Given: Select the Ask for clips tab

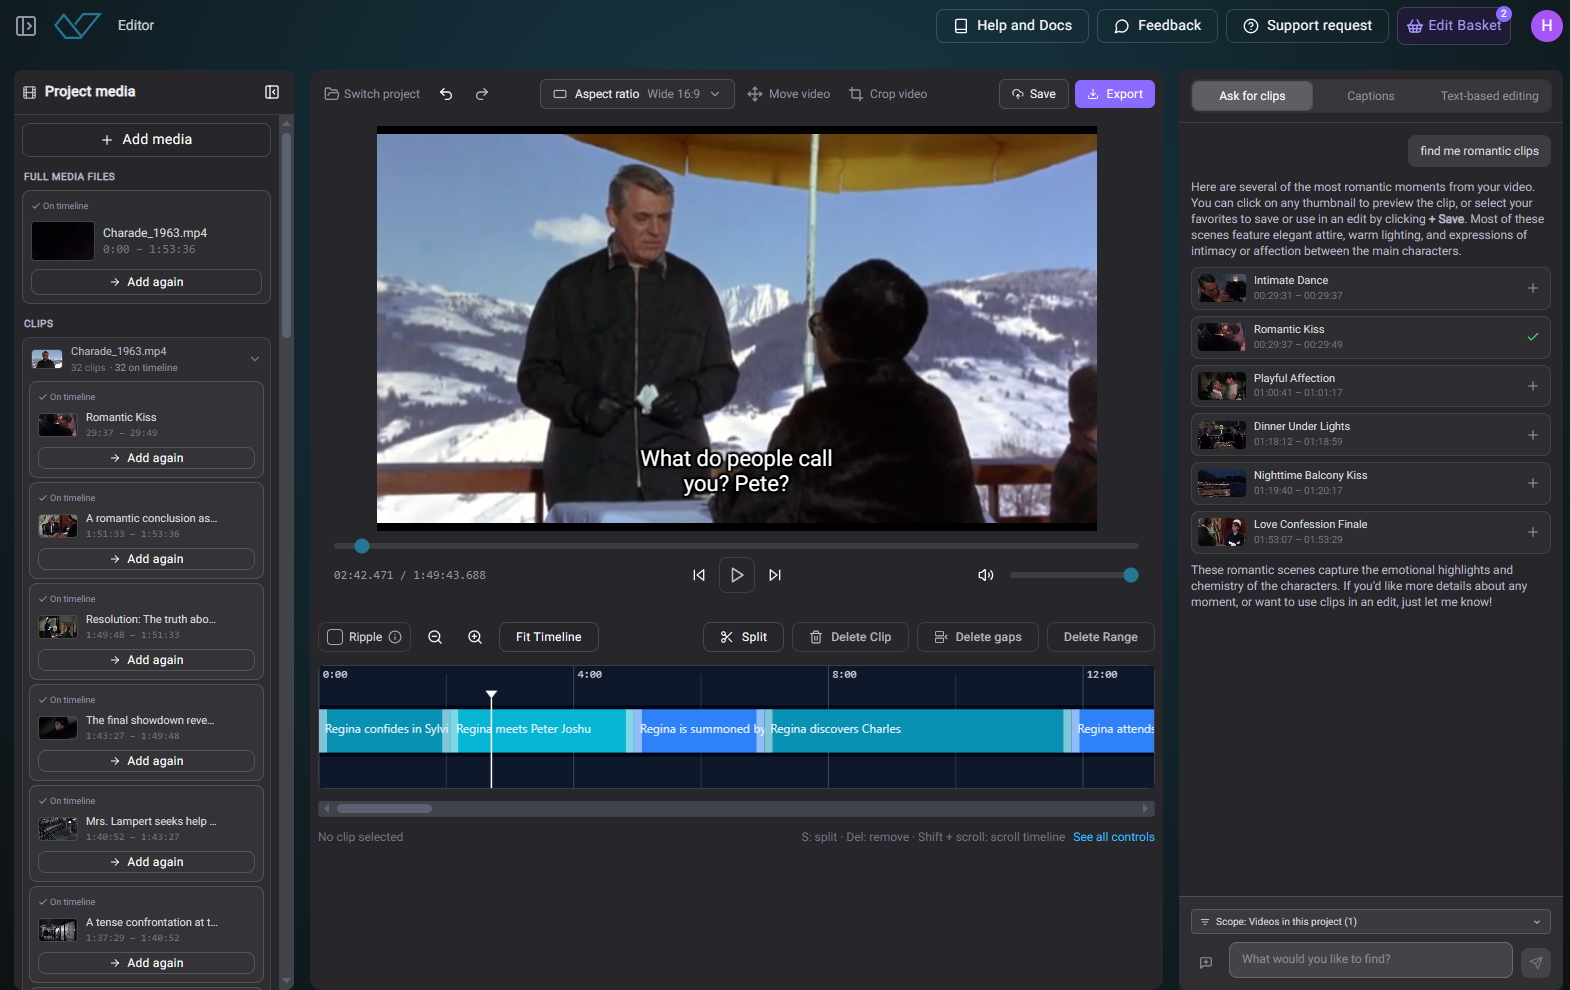Looking at the screenshot, I should click(1252, 96).
